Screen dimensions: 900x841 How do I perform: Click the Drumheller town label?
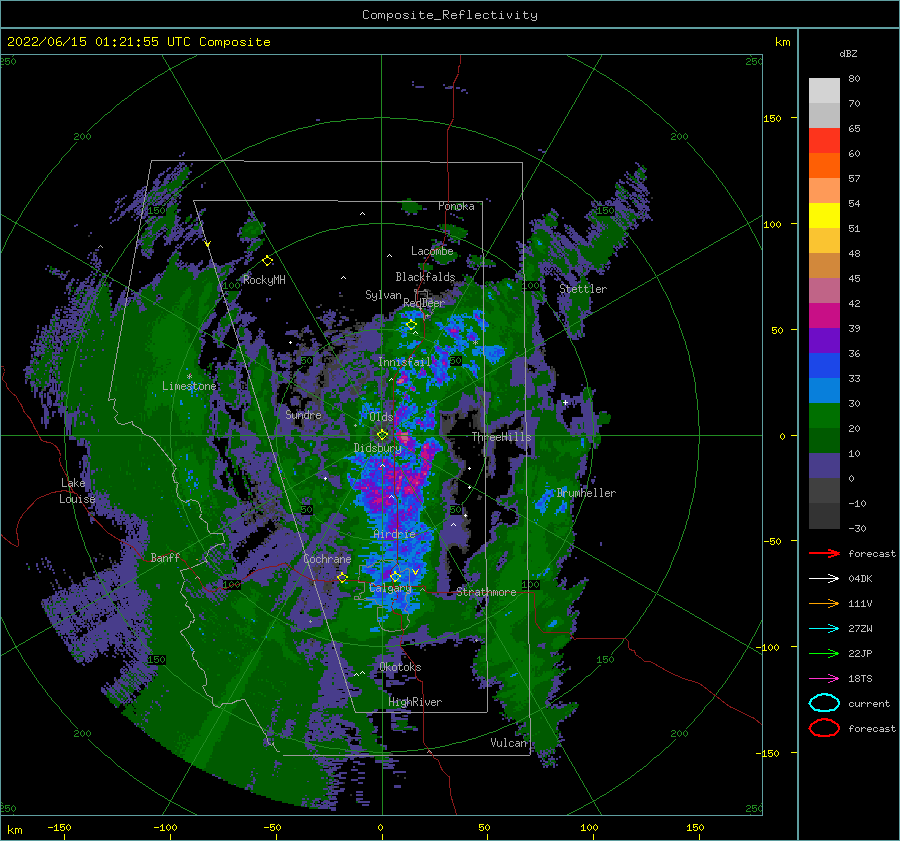[x=586, y=493]
